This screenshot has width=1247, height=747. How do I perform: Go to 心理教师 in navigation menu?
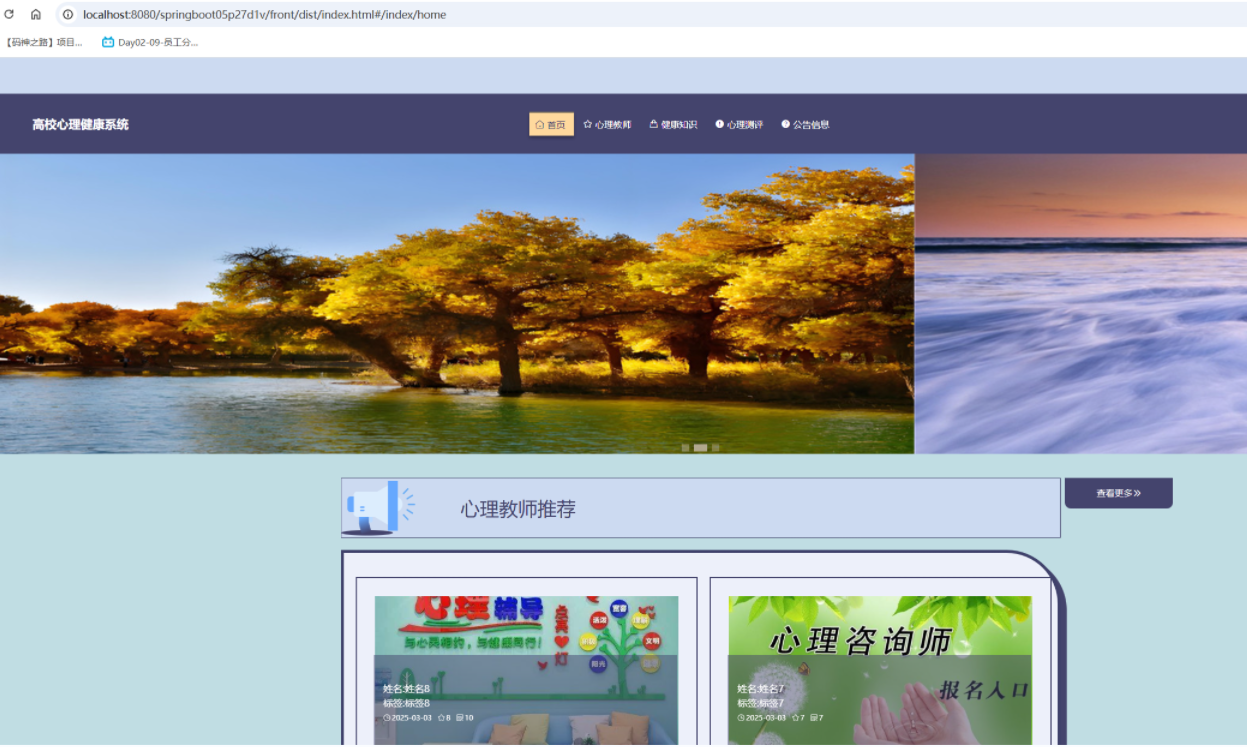[608, 125]
